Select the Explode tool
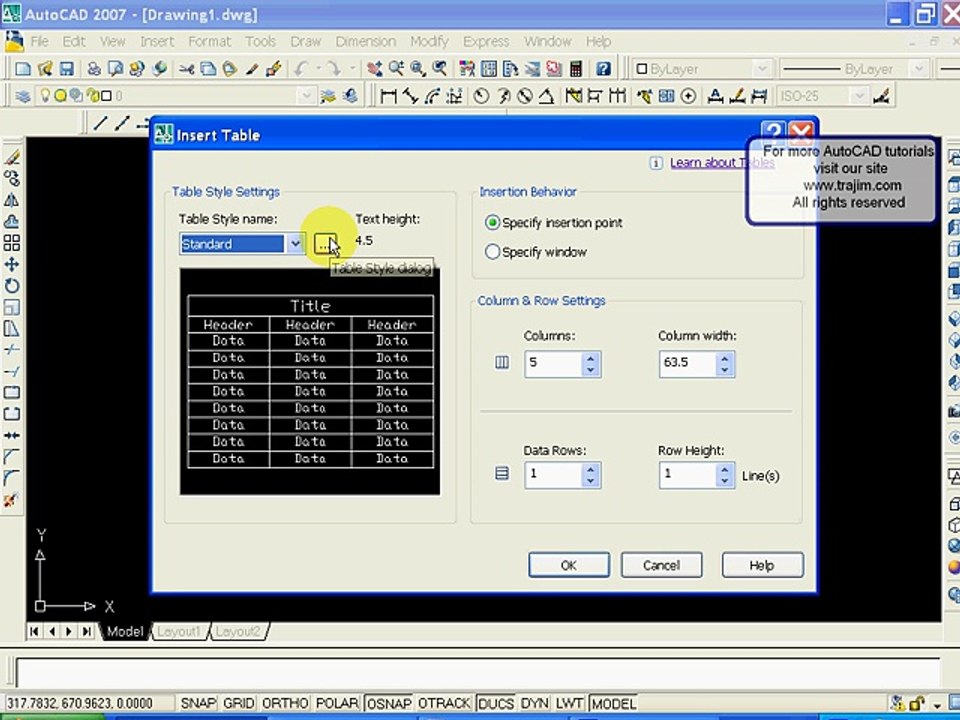Image resolution: width=960 pixels, height=720 pixels. click(x=12, y=500)
